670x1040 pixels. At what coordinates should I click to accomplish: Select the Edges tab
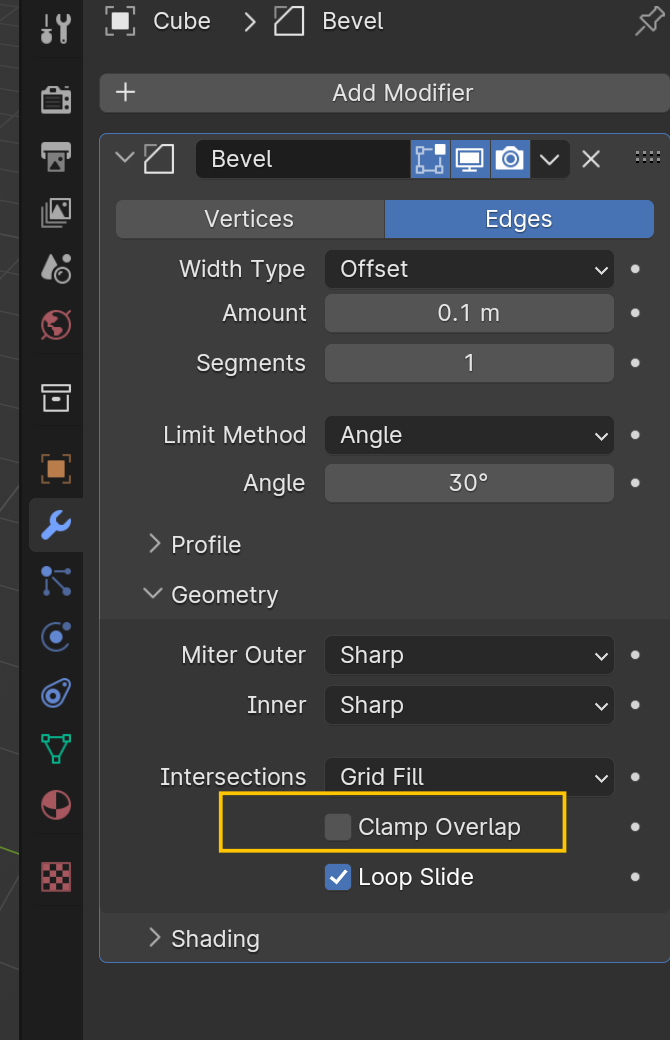[x=519, y=219]
